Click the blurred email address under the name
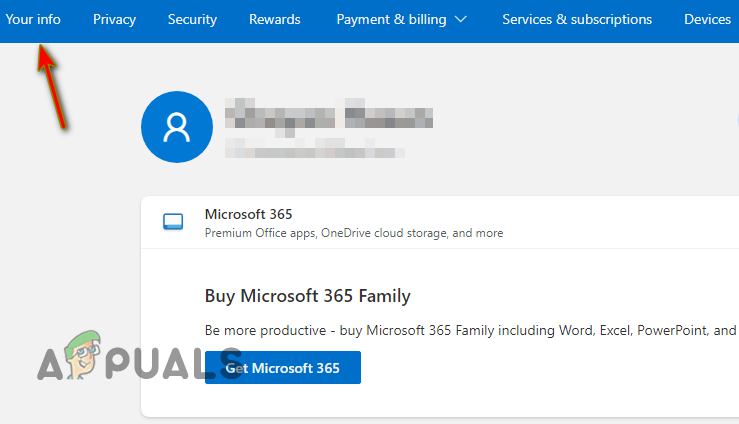 315,149
